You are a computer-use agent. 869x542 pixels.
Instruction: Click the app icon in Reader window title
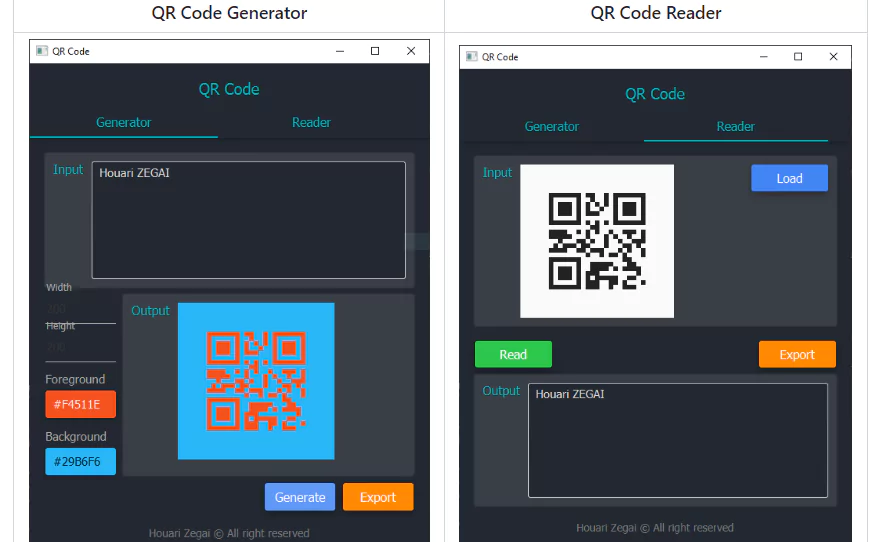coord(472,57)
